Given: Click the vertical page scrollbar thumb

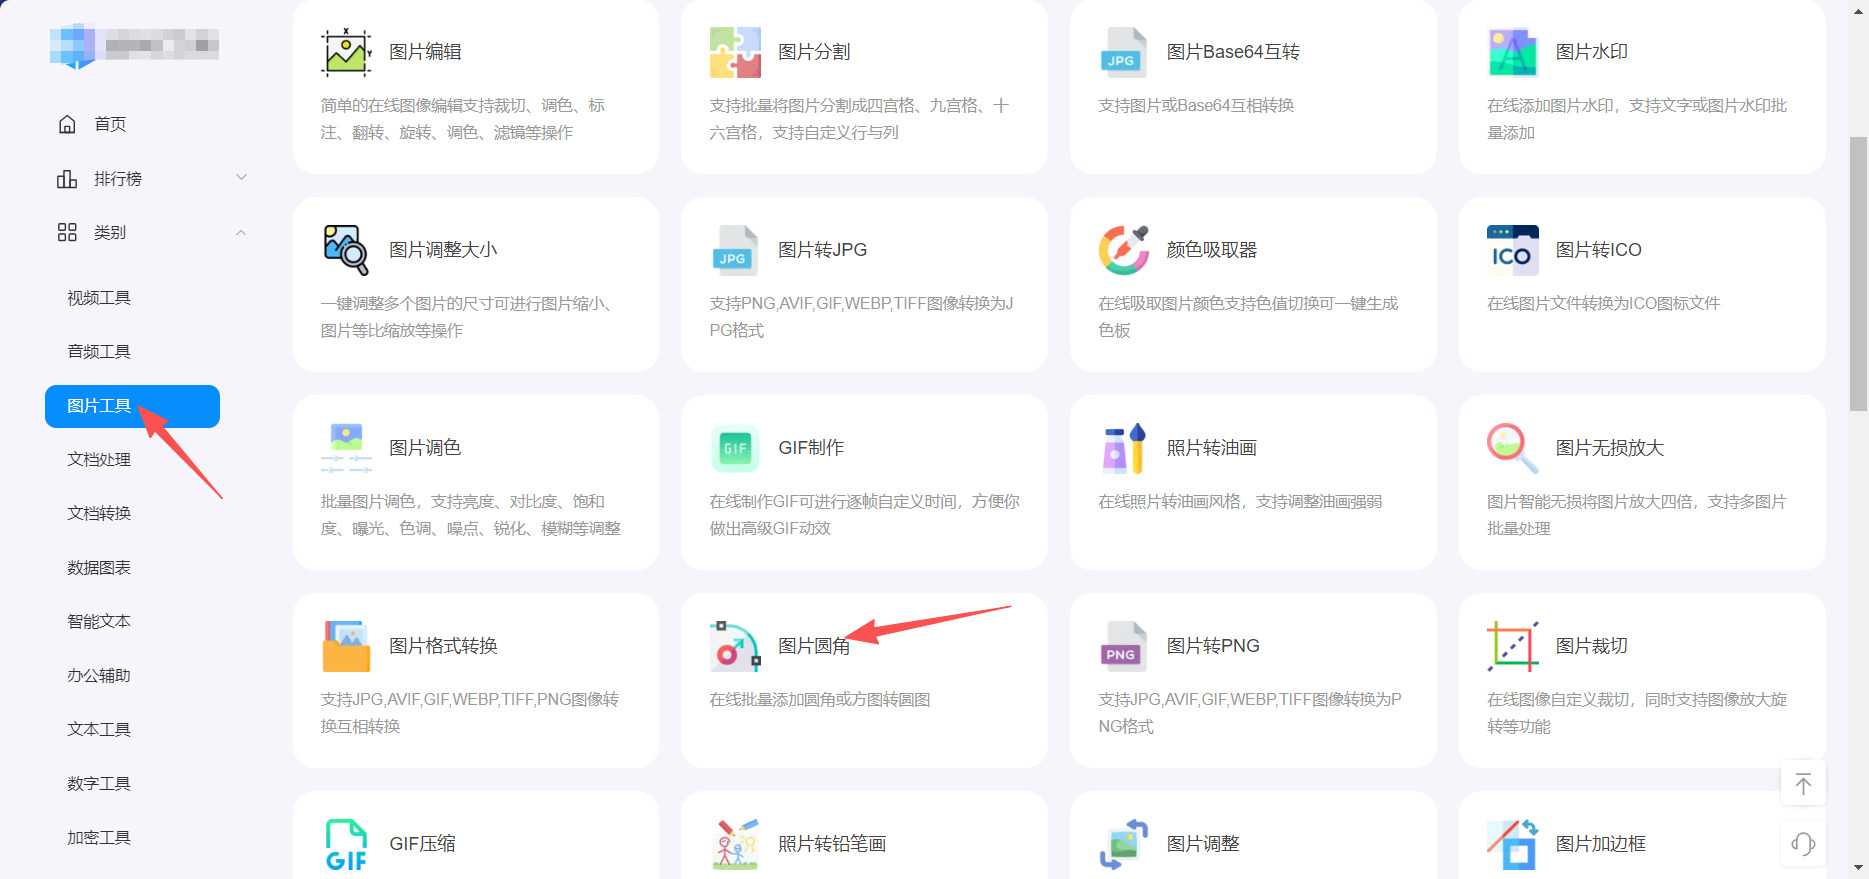Looking at the screenshot, I should tap(1858, 274).
